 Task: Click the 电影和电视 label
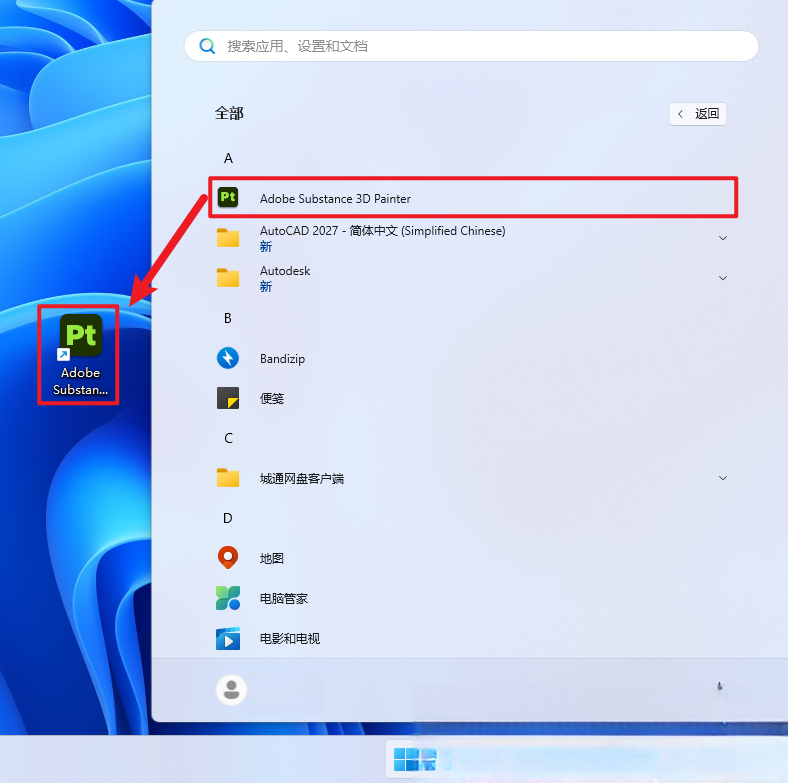(x=289, y=638)
